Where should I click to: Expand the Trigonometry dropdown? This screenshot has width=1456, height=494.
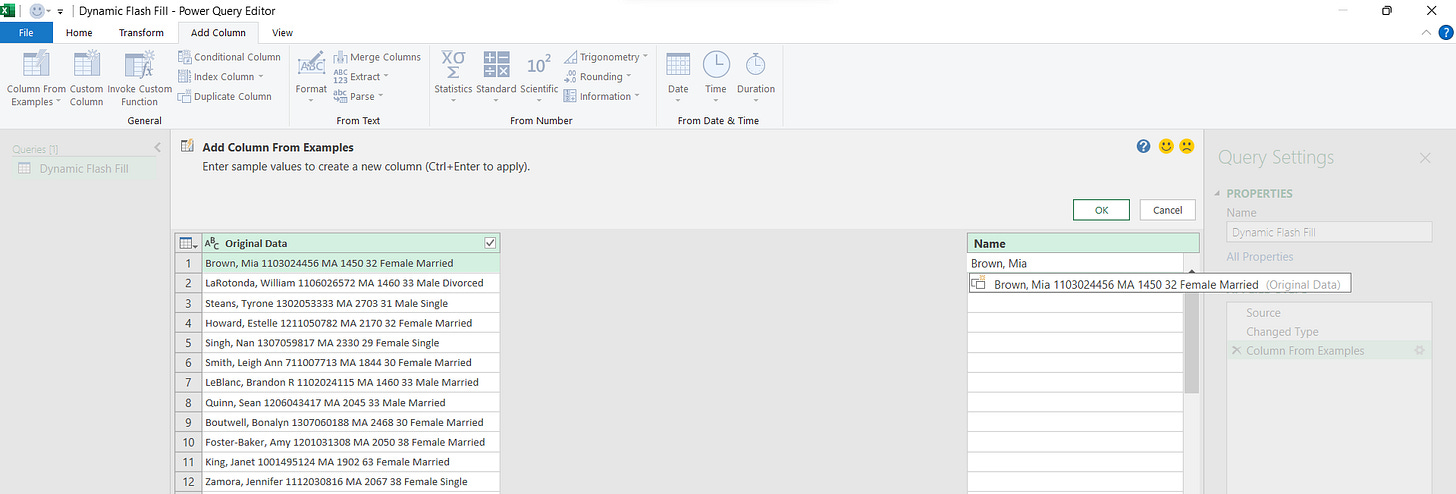pyautogui.click(x=645, y=57)
